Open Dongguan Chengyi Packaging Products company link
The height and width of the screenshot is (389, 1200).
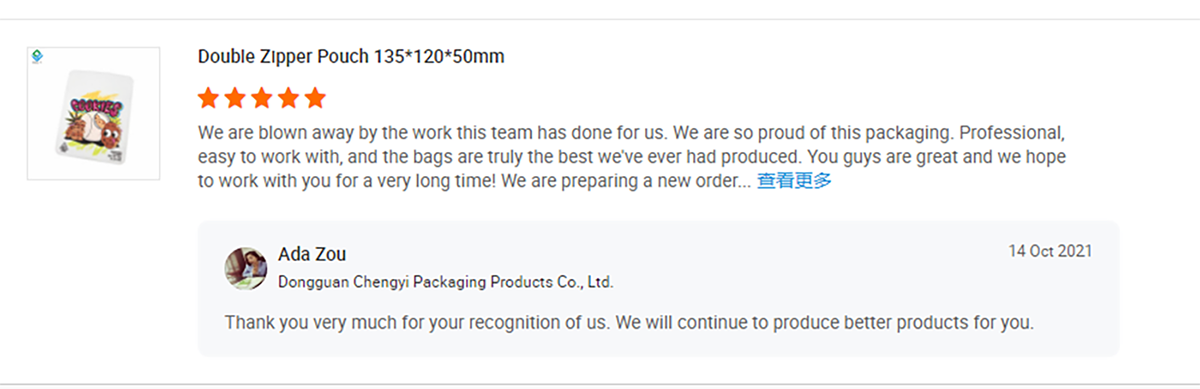point(445,282)
